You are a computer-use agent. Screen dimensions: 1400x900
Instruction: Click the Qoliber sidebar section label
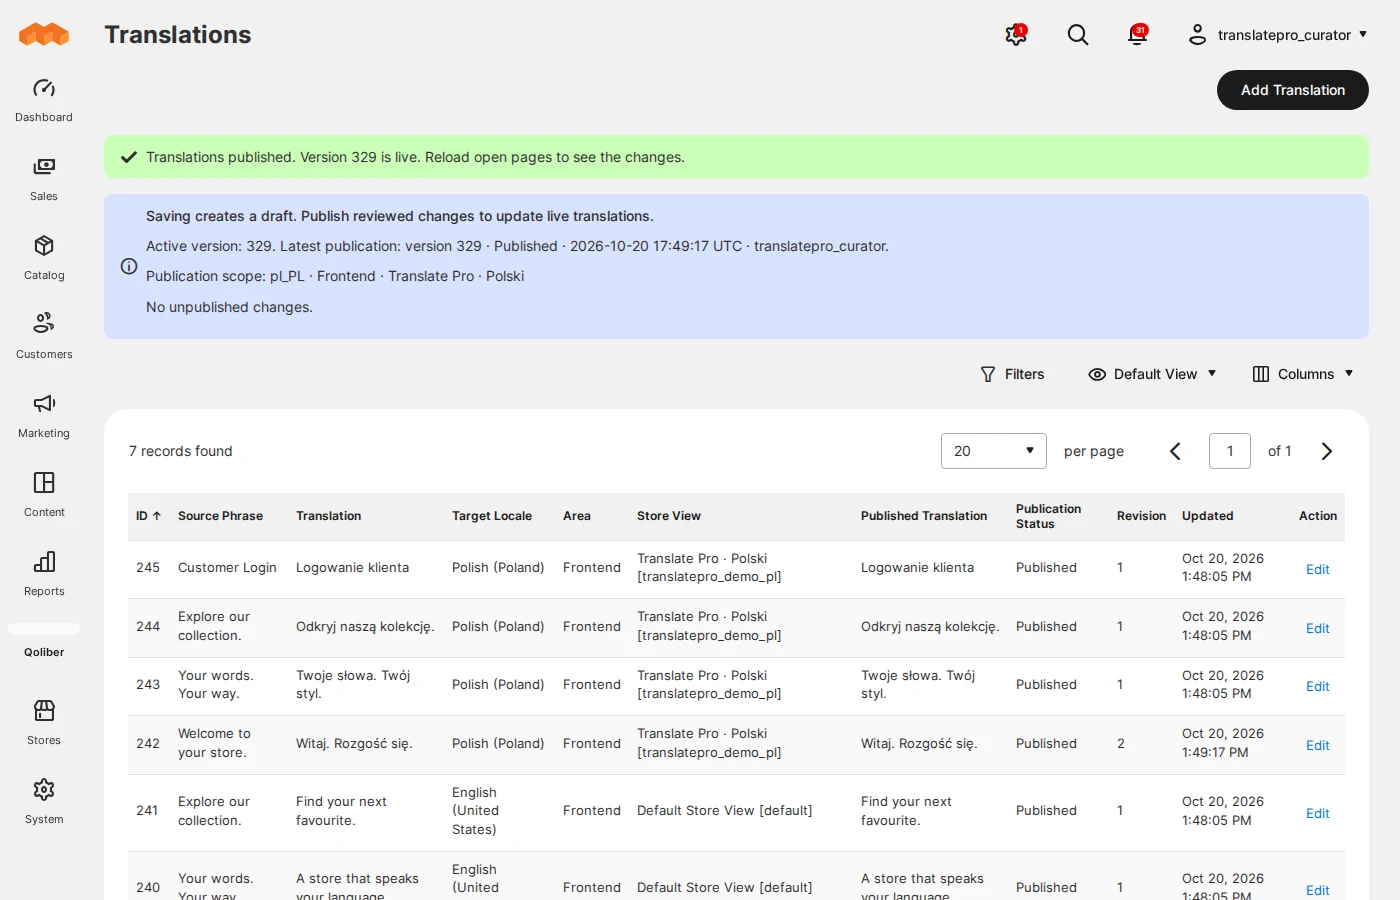(44, 652)
